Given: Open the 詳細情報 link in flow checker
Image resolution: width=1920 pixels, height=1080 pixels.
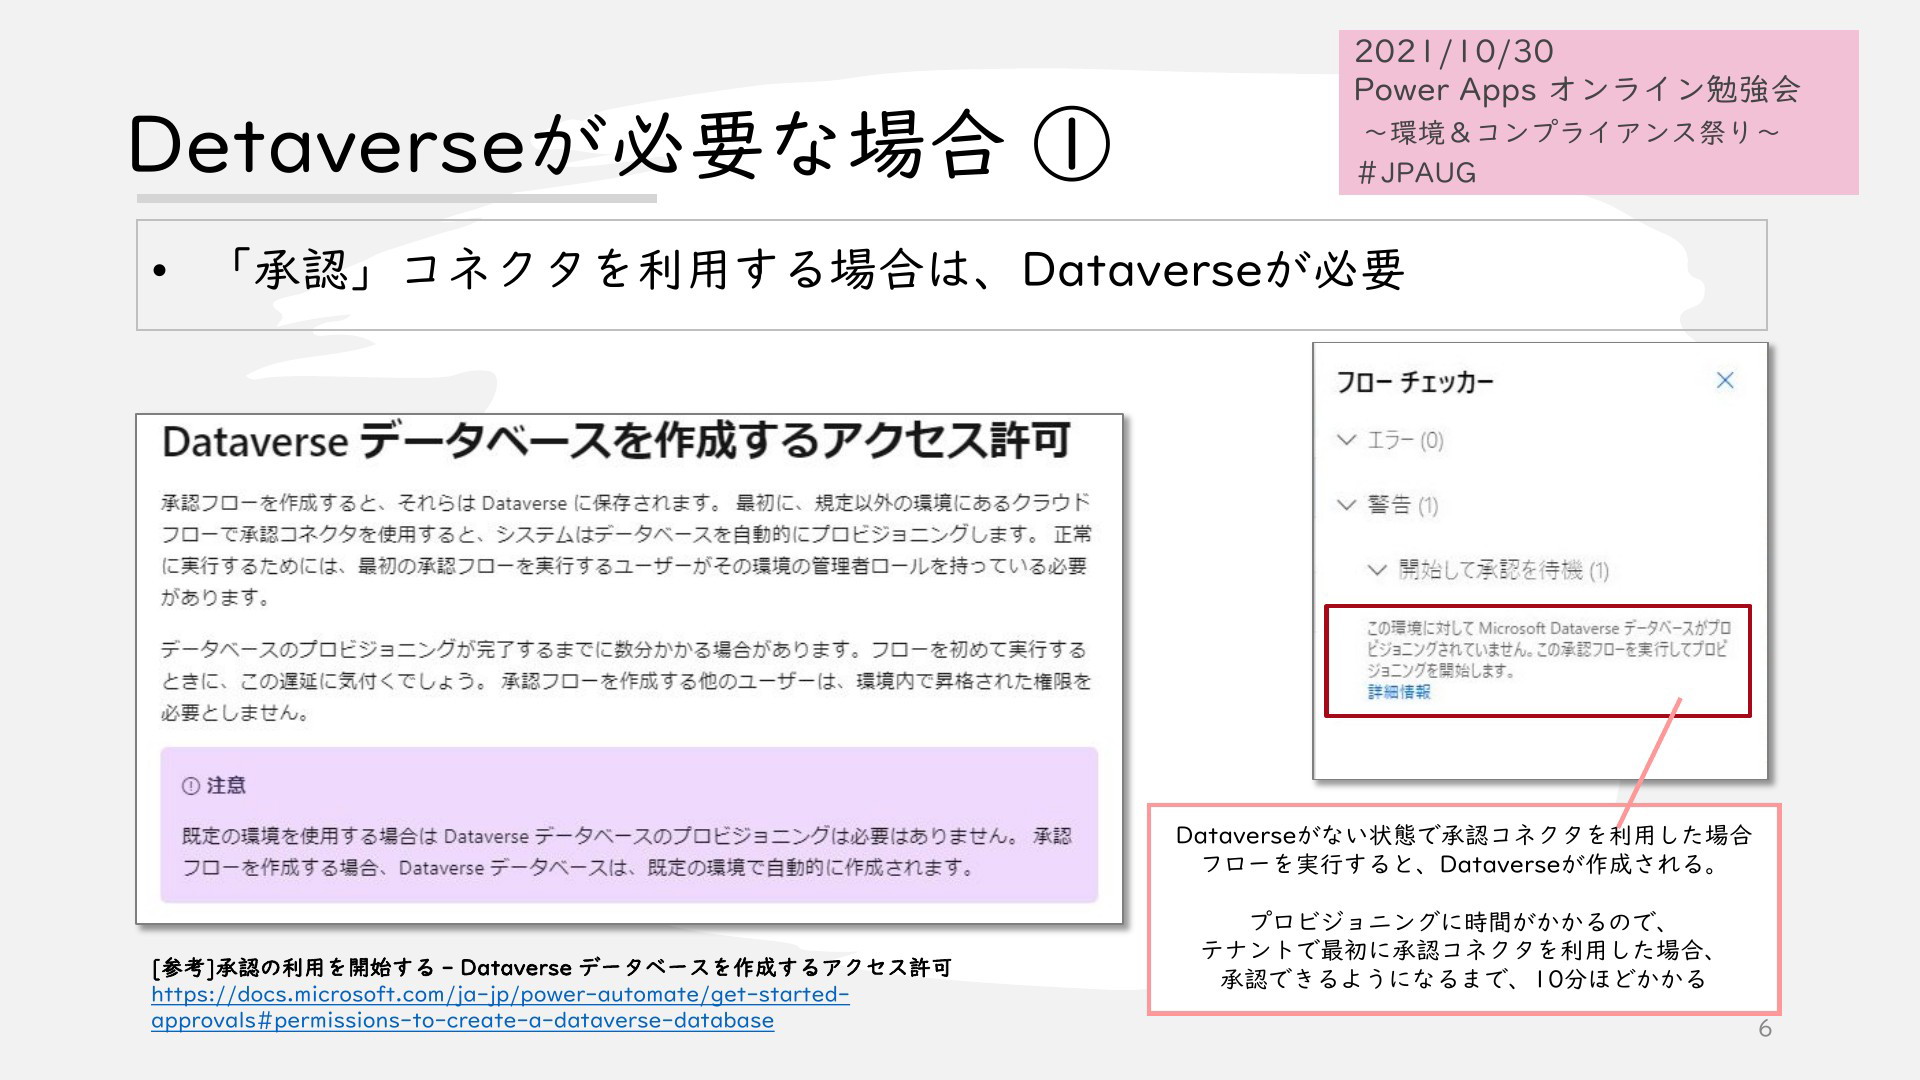Looking at the screenshot, I should [x=1398, y=692].
